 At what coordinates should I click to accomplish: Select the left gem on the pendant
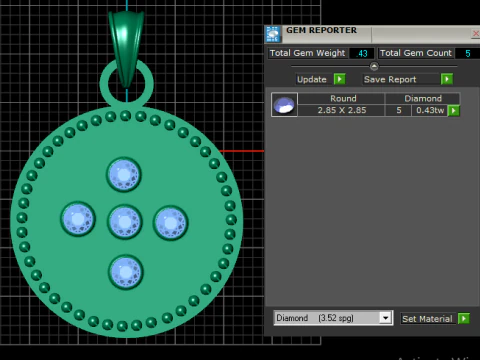click(78, 219)
